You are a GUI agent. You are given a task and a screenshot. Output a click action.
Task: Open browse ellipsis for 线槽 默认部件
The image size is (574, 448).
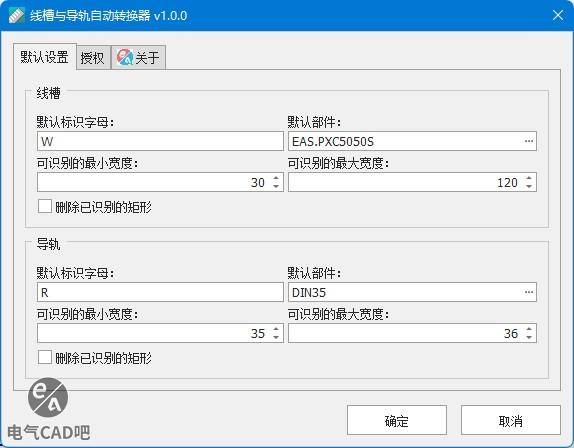point(529,141)
